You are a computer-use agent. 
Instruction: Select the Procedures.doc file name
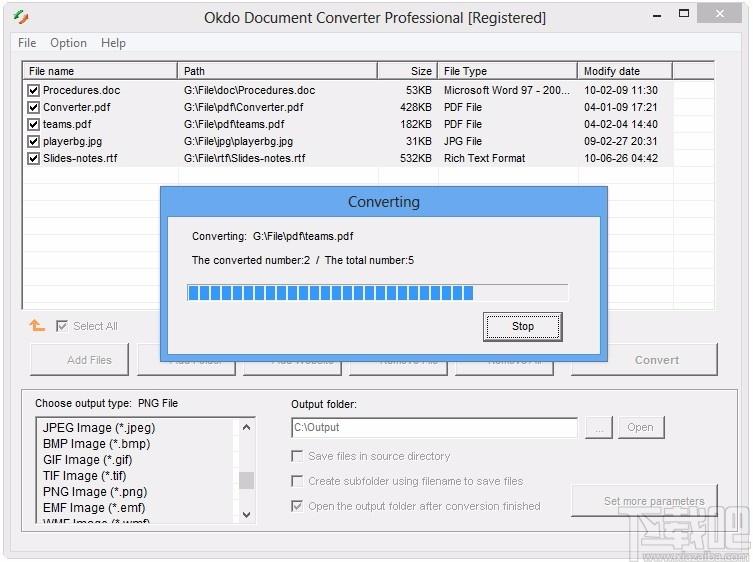coord(82,90)
